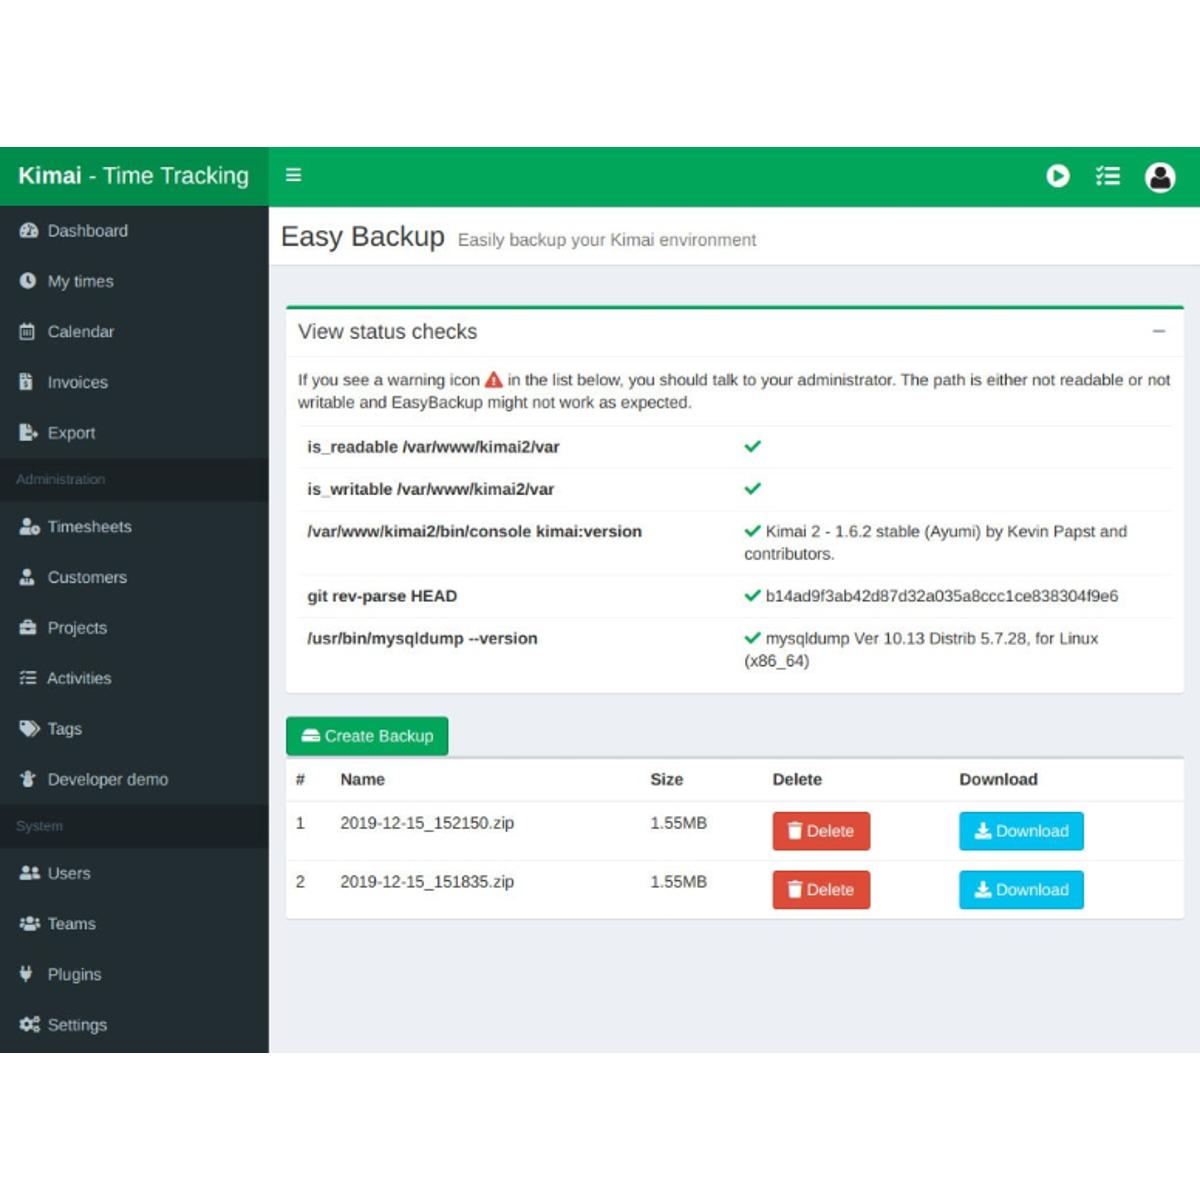Click the Create Backup button
1200x1200 pixels.
367,736
